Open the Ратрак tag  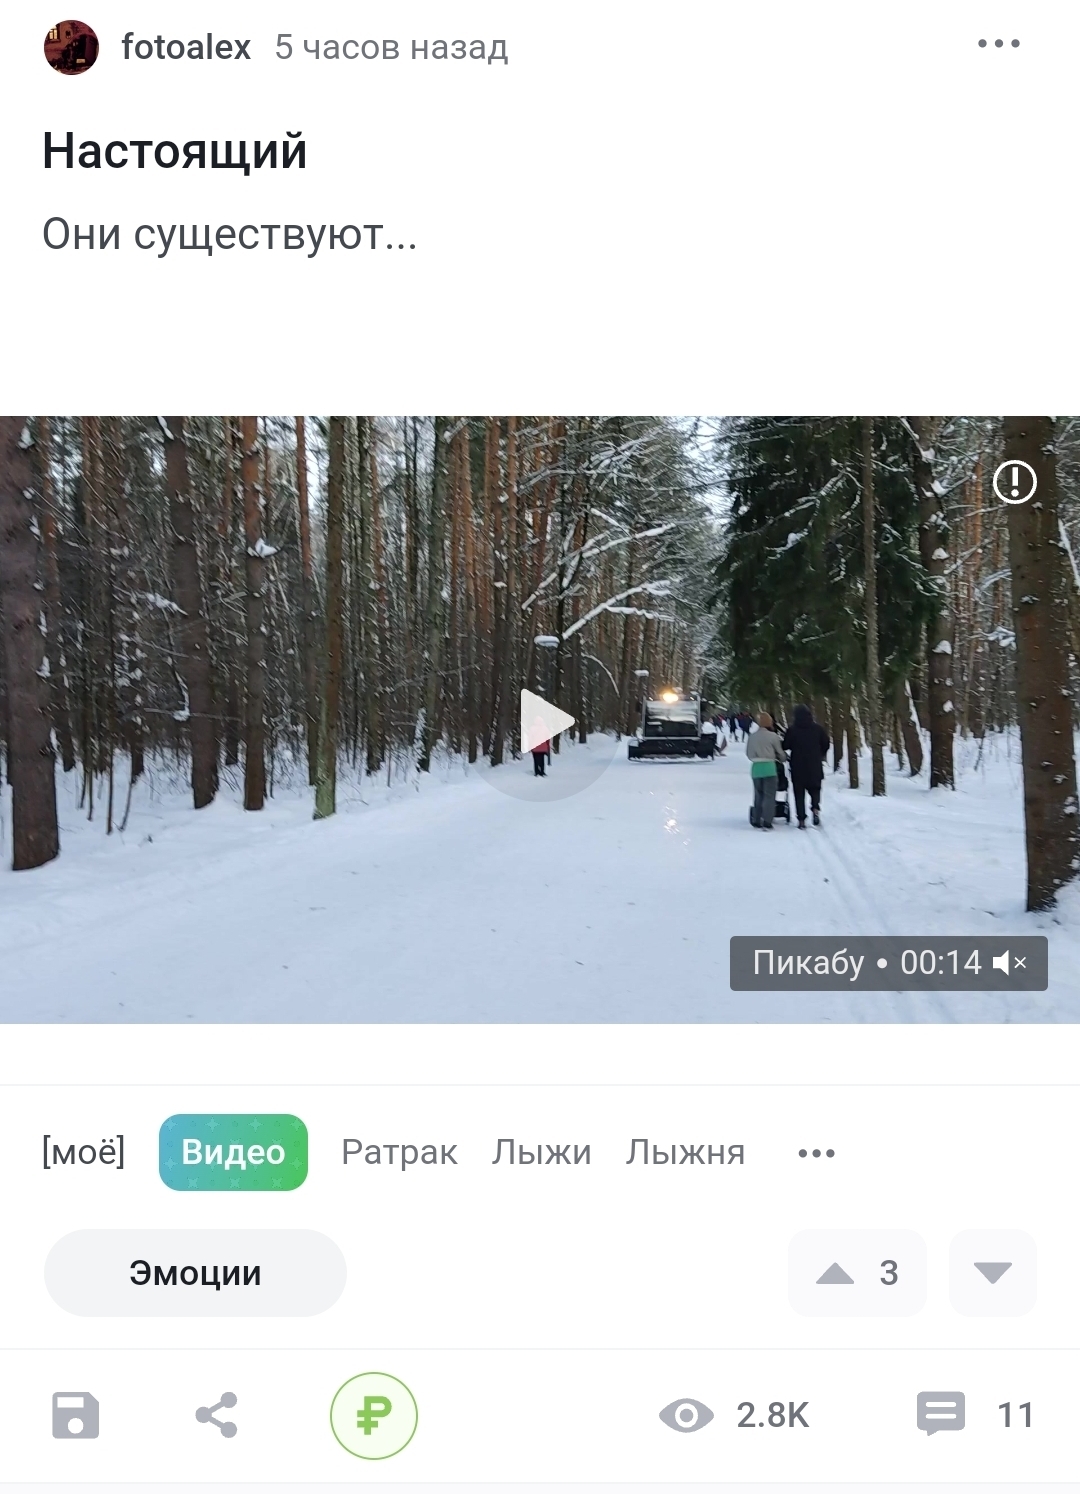[399, 1152]
